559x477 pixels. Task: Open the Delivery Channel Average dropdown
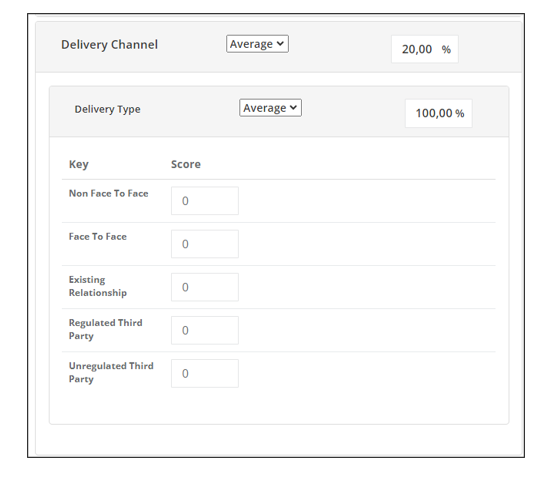point(257,44)
